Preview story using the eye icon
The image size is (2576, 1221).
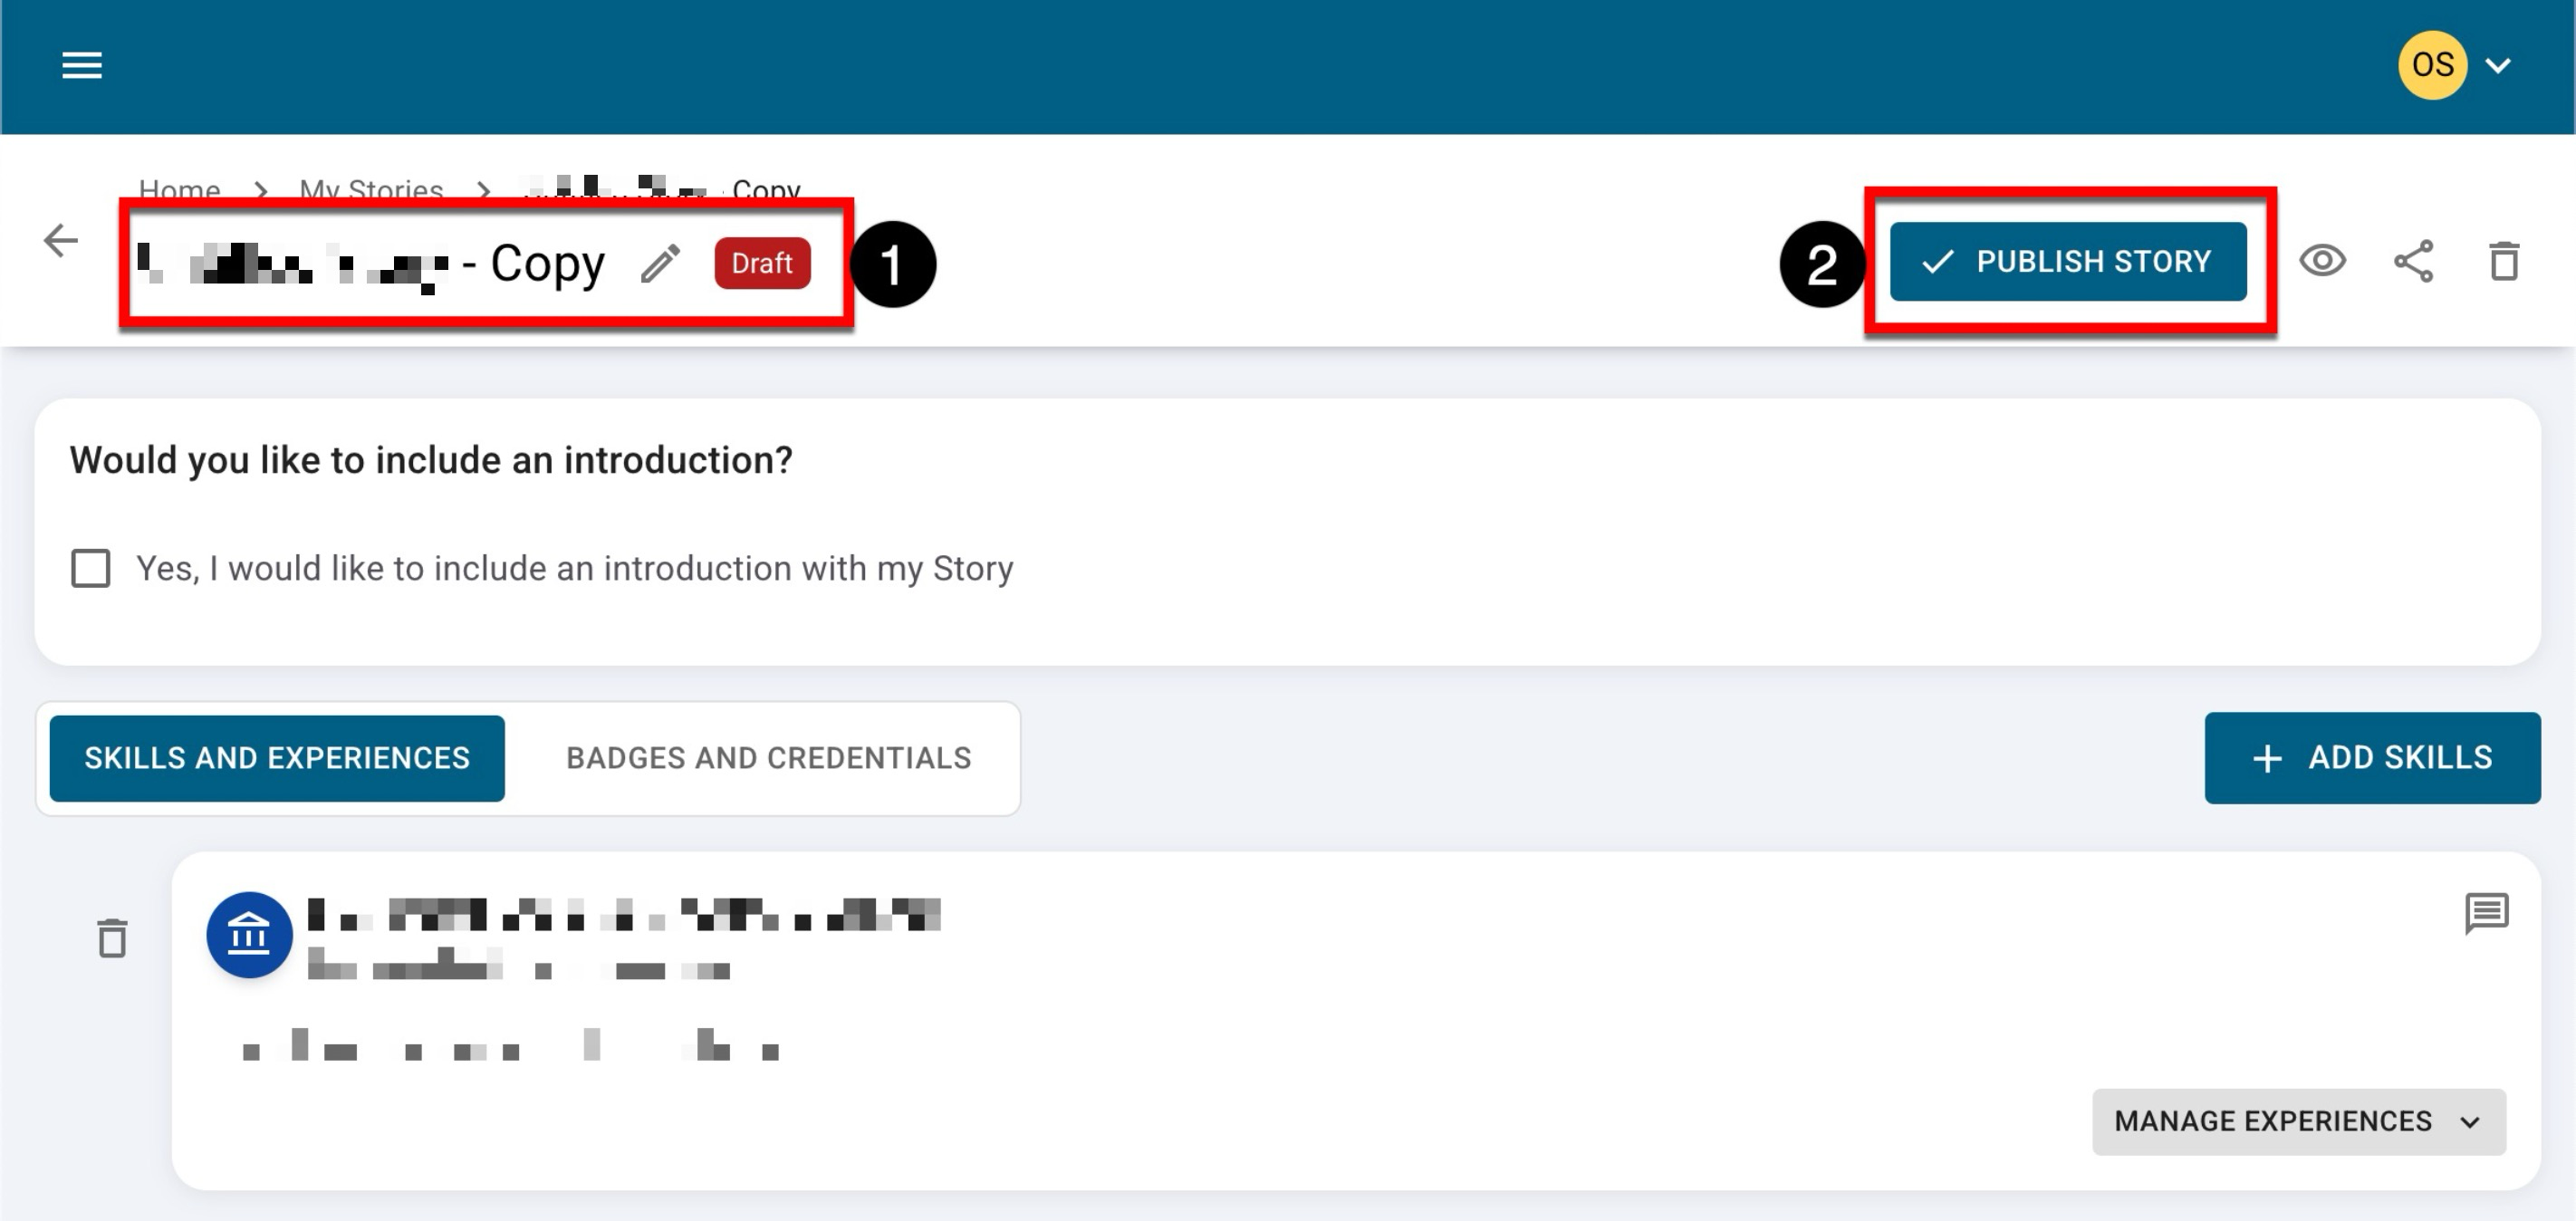(x=2322, y=261)
